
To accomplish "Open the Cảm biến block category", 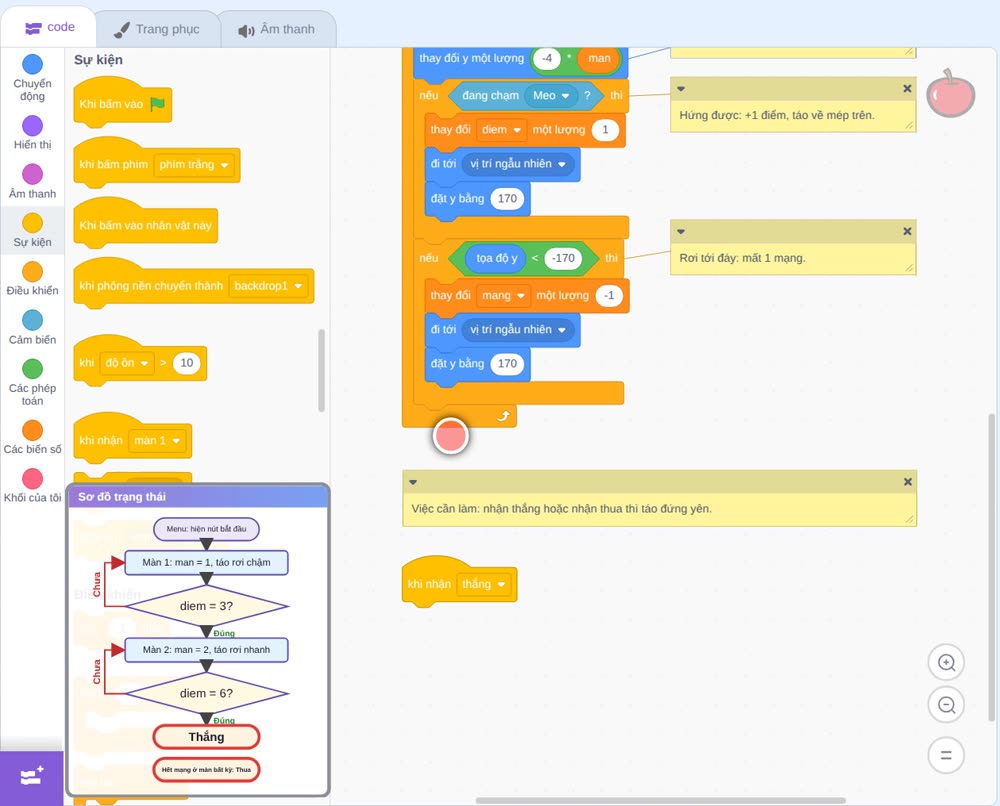I will (32, 327).
